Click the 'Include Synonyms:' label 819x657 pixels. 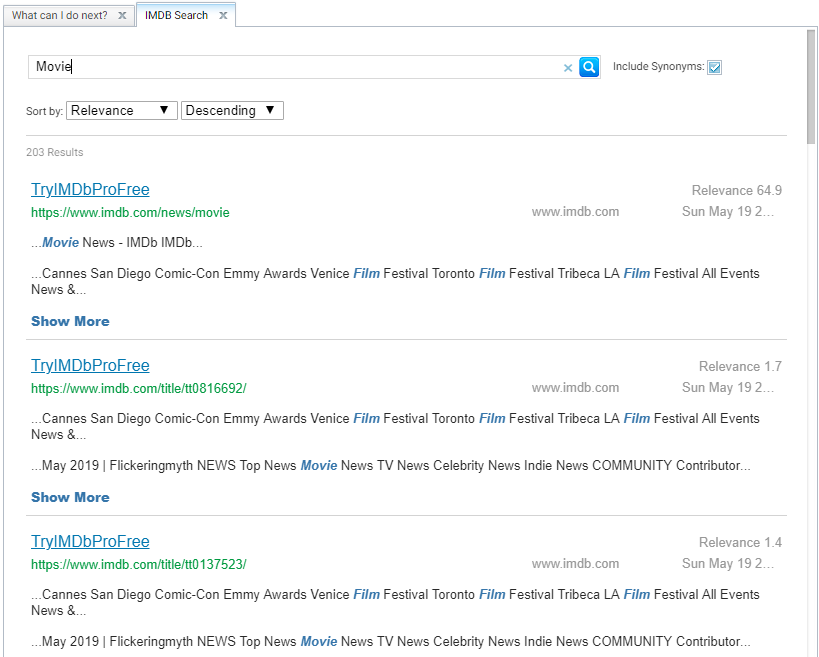coord(658,67)
